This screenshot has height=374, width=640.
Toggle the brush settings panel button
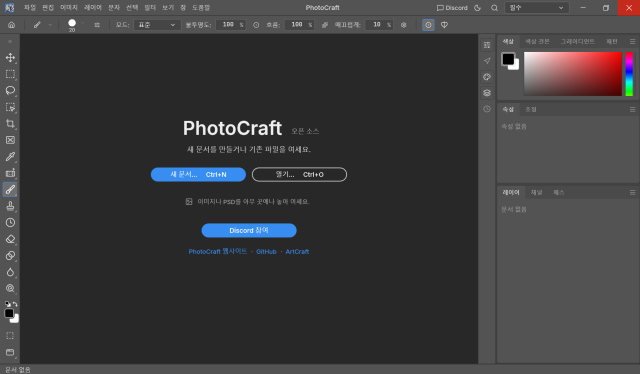(97, 25)
